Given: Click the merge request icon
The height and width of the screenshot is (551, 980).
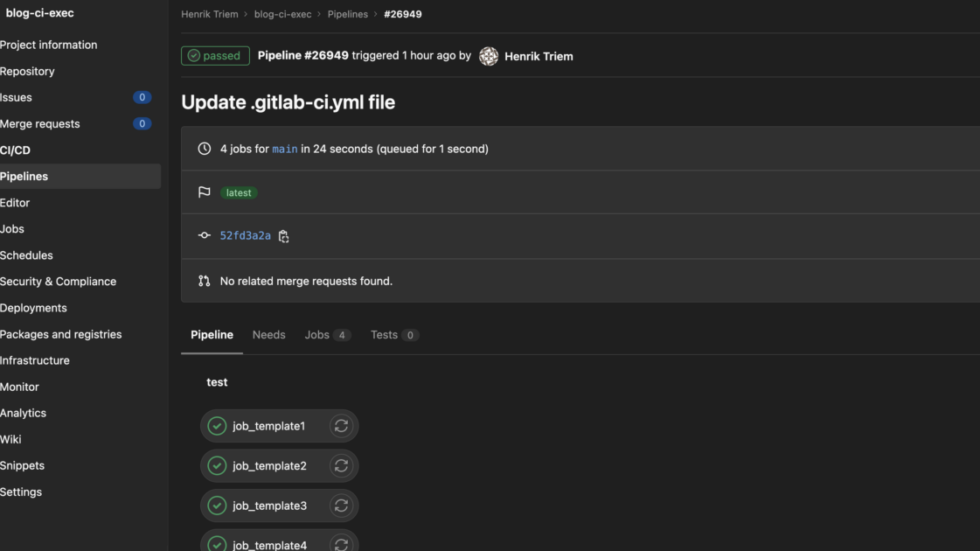Looking at the screenshot, I should point(204,281).
